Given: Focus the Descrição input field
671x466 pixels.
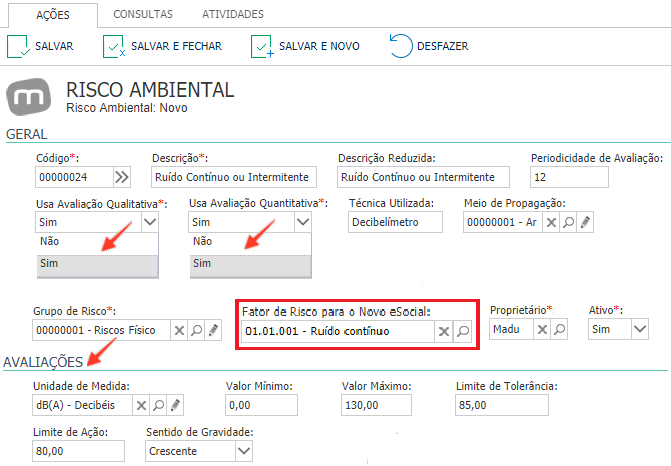Looking at the screenshot, I should pos(234,177).
